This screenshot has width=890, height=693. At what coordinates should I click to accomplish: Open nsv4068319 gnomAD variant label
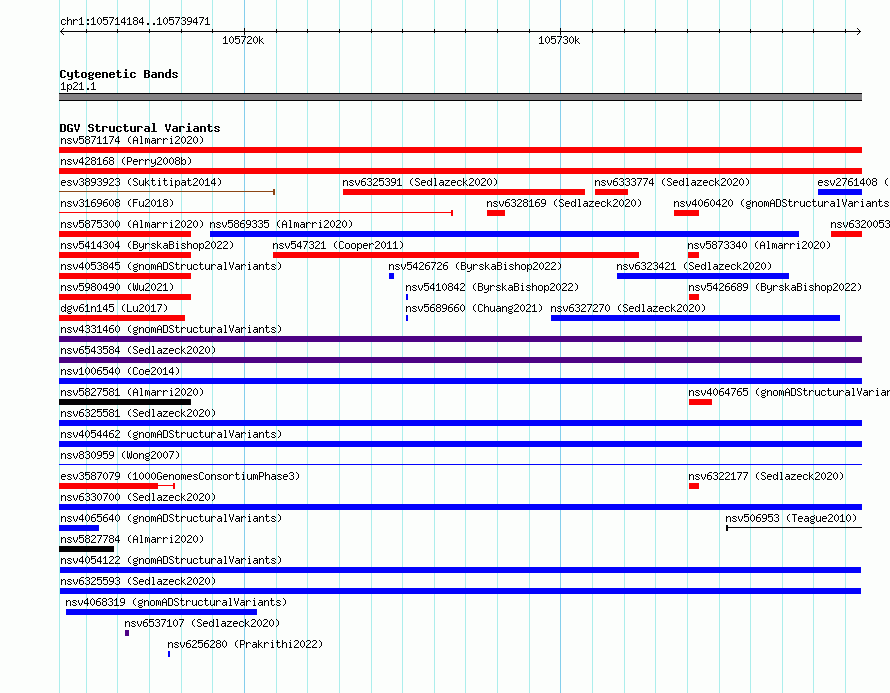click(x=176, y=602)
